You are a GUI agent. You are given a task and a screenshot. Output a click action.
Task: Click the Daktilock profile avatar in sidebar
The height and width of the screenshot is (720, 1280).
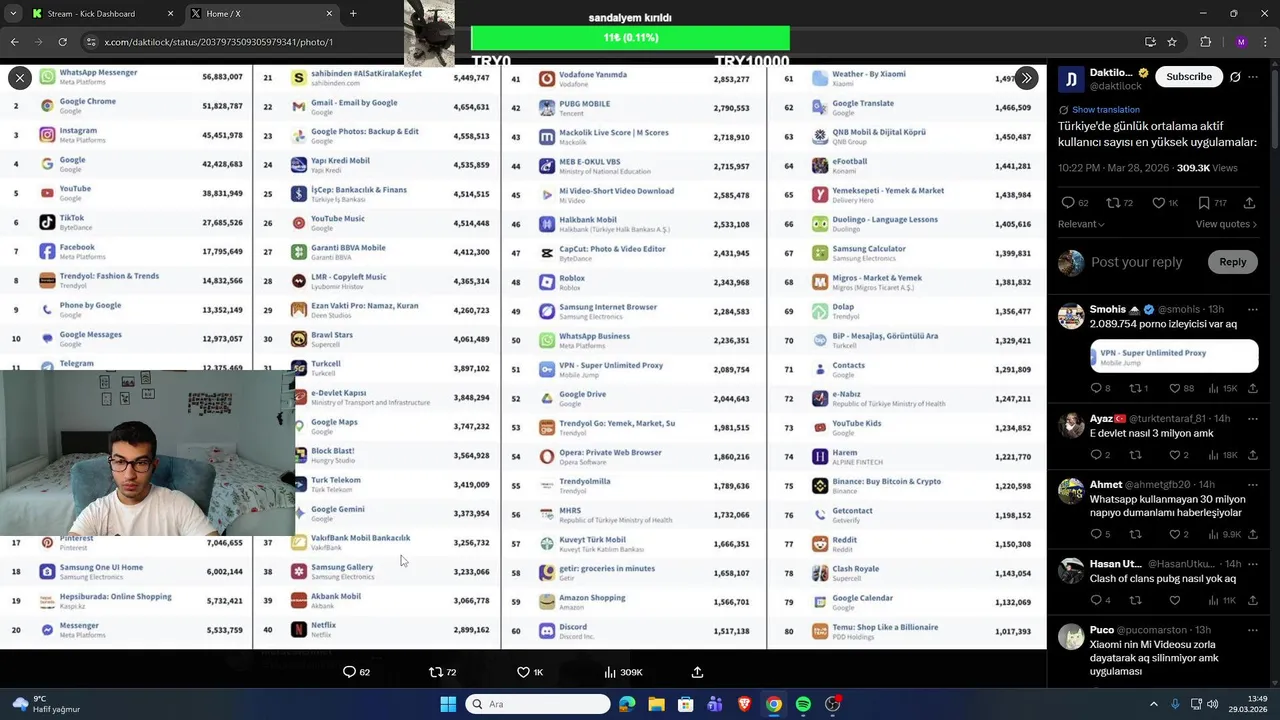click(x=1071, y=79)
